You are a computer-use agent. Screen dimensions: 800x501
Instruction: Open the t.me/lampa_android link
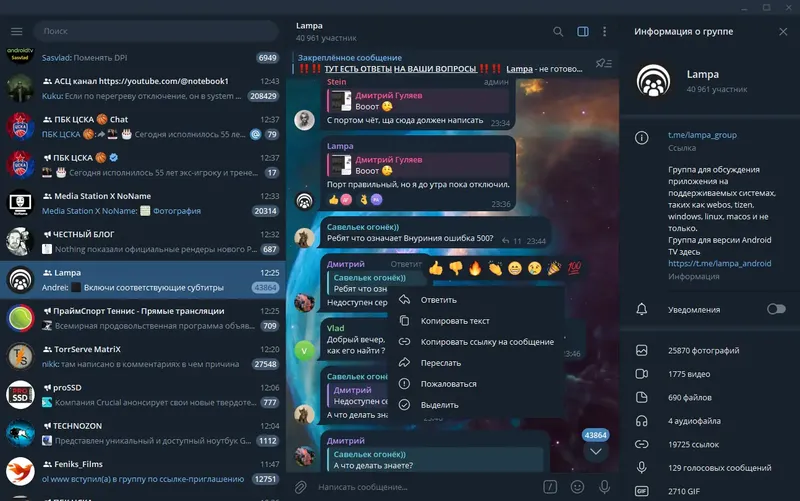pyautogui.click(x=719, y=264)
